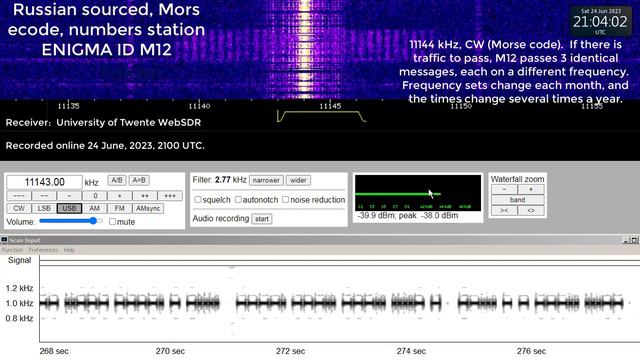Enable the mute checkbox
The image size is (640, 360).
(112, 222)
